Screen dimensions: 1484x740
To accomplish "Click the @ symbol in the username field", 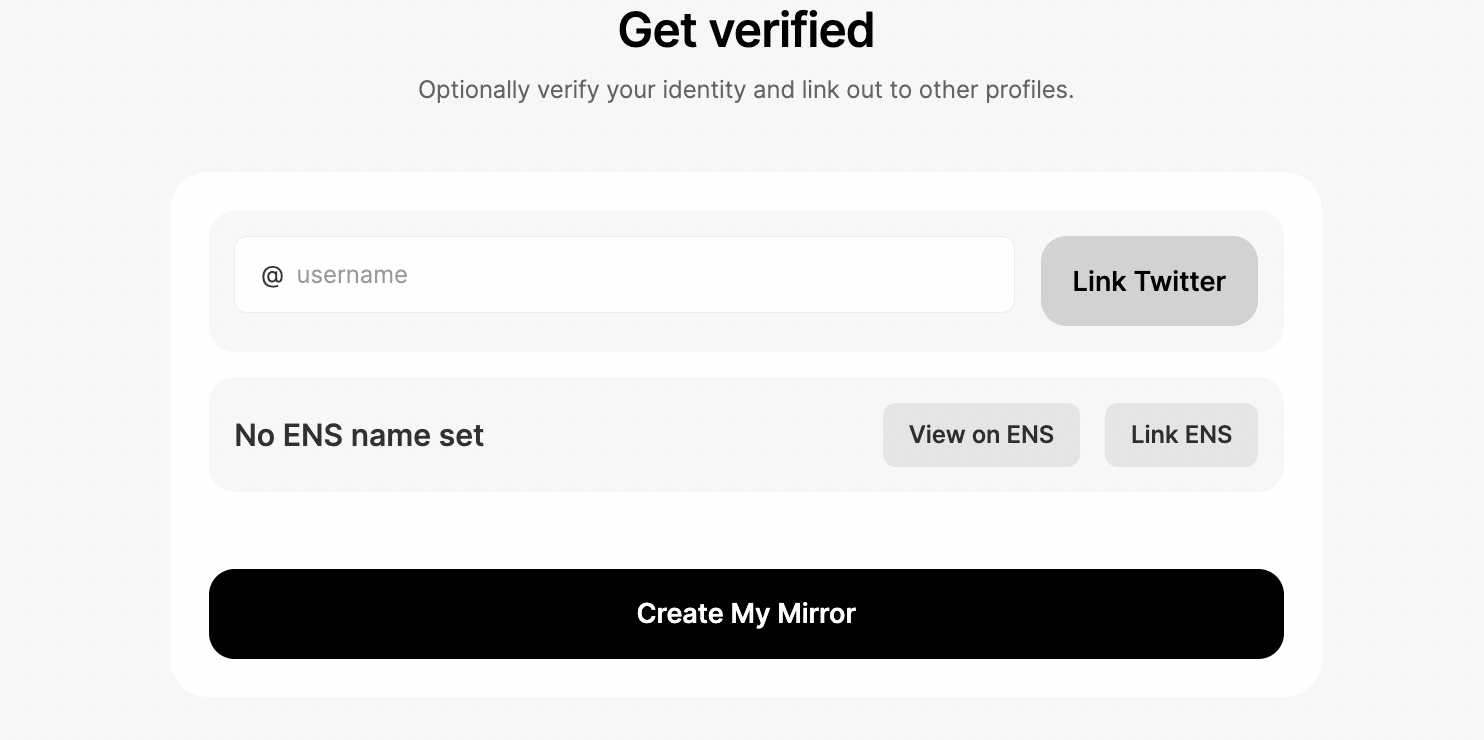I will pos(272,276).
